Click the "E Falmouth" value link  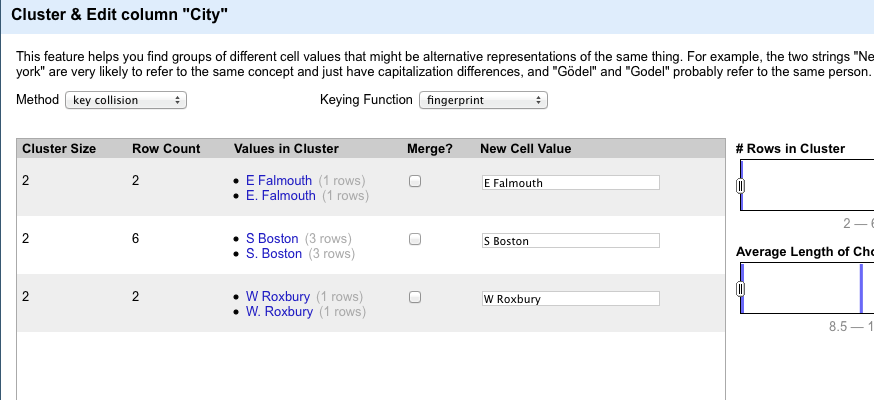[279, 181]
